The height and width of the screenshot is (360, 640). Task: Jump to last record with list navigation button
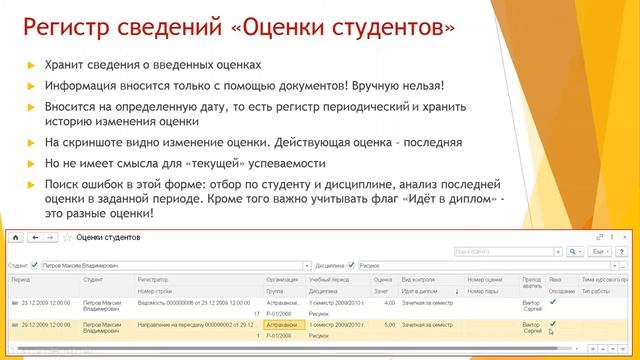pos(622,349)
